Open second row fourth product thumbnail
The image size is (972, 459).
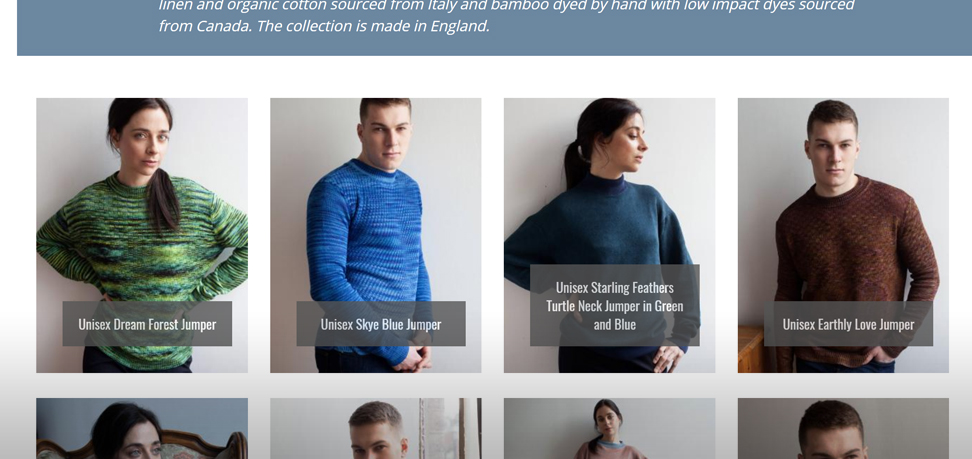click(x=843, y=429)
